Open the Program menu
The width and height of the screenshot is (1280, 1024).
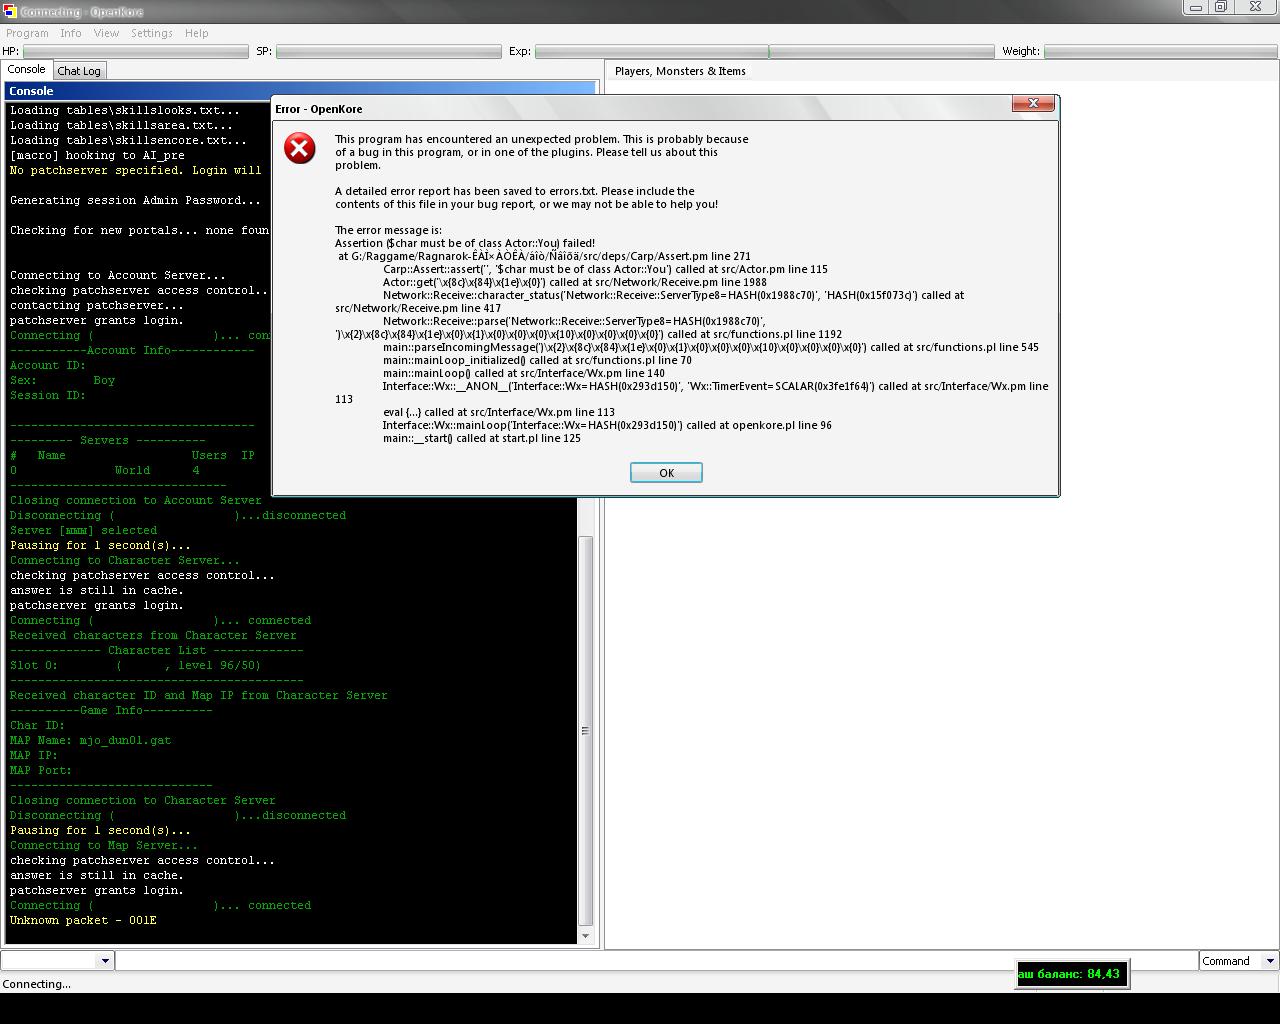pos(27,33)
